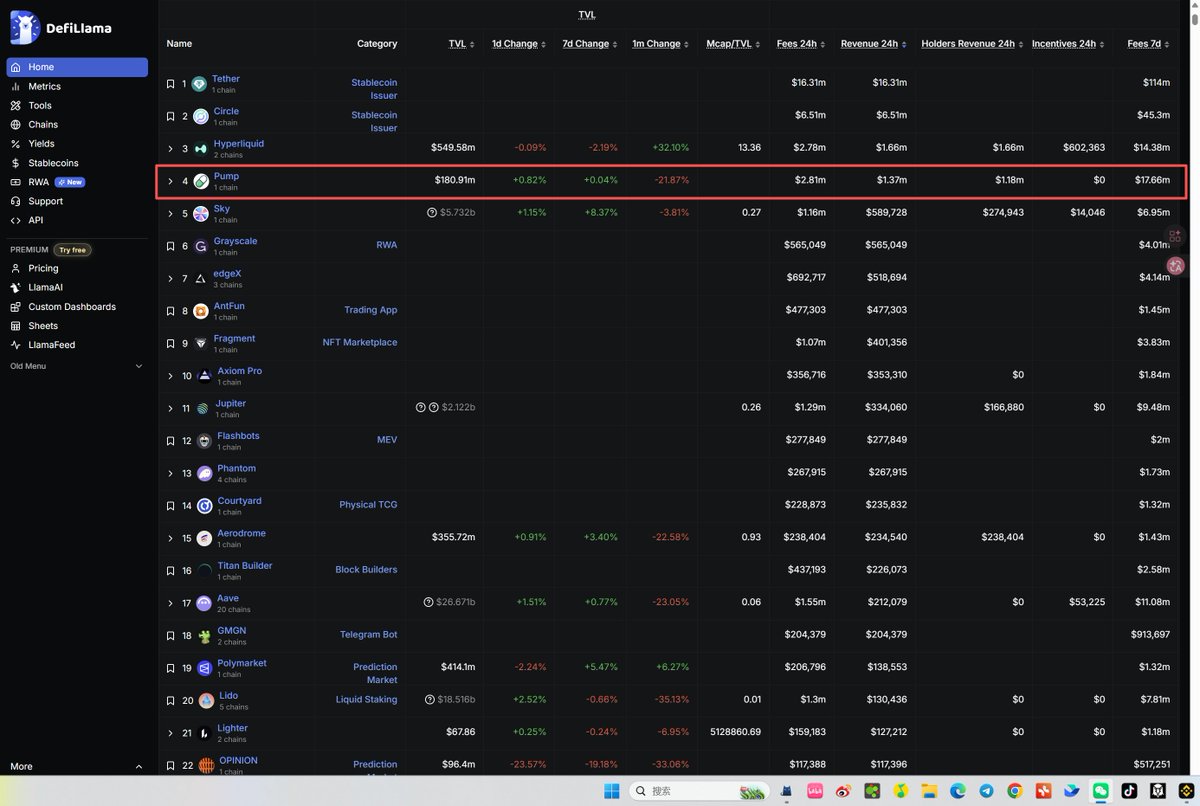This screenshot has height=806, width=1200.
Task: Select Home in the sidebar
Action: click(77, 67)
